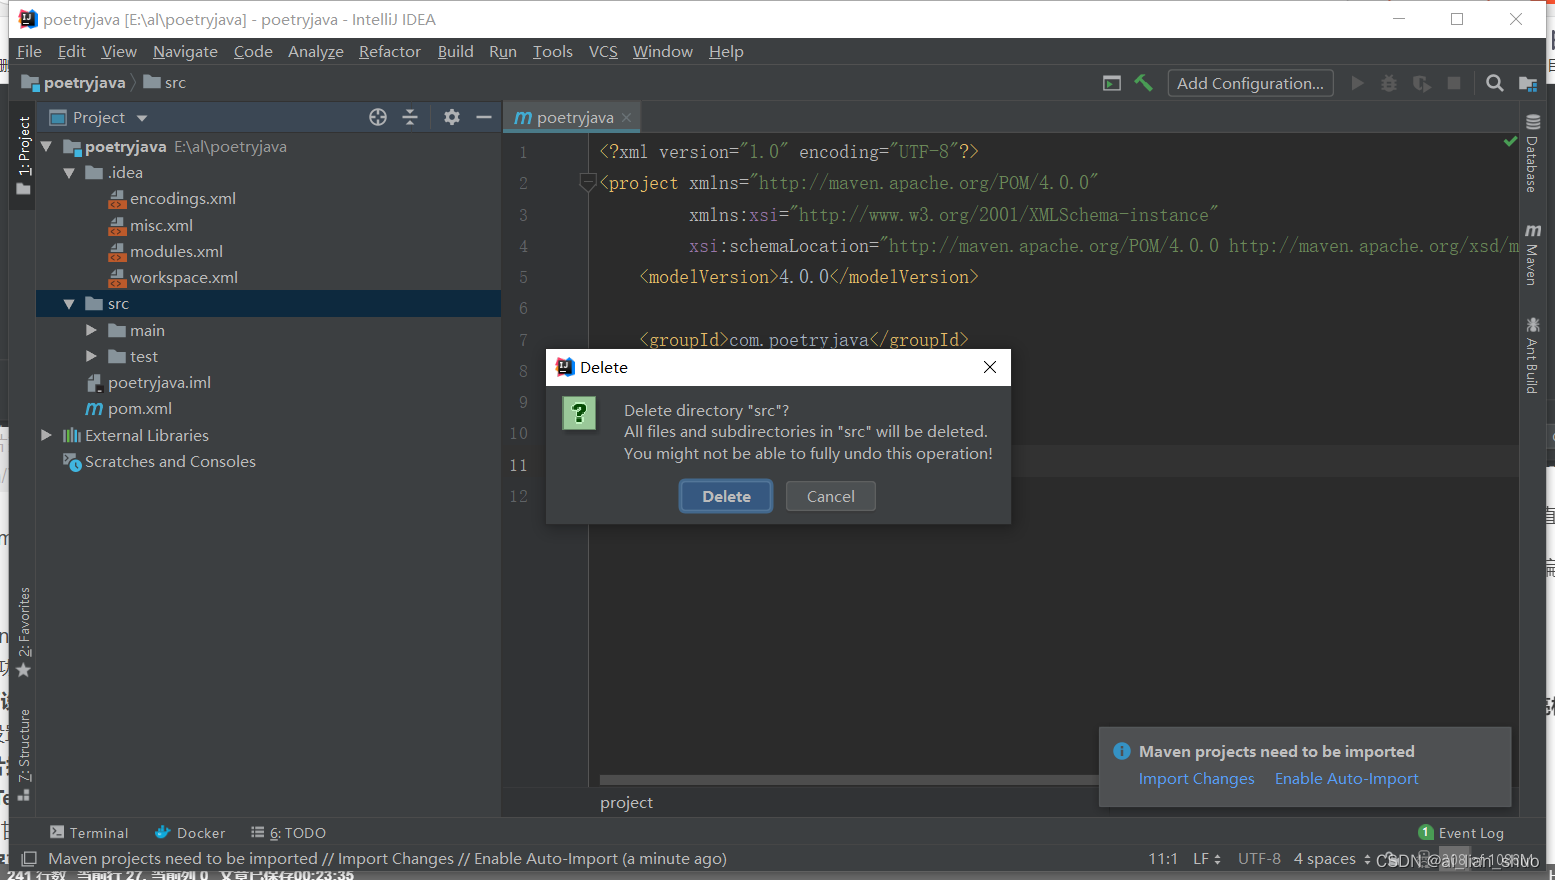Toggle the 1: Project tool window tab
The height and width of the screenshot is (880, 1555).
coord(23,155)
